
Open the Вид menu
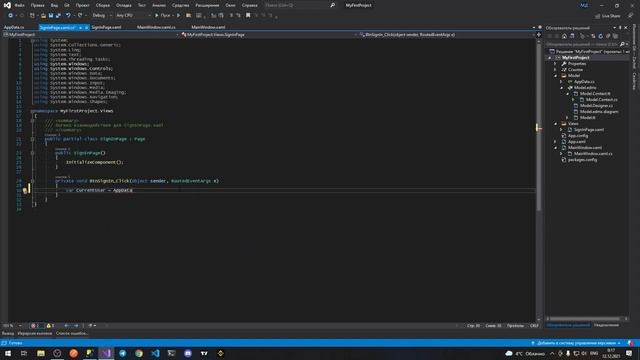[x=54, y=5]
